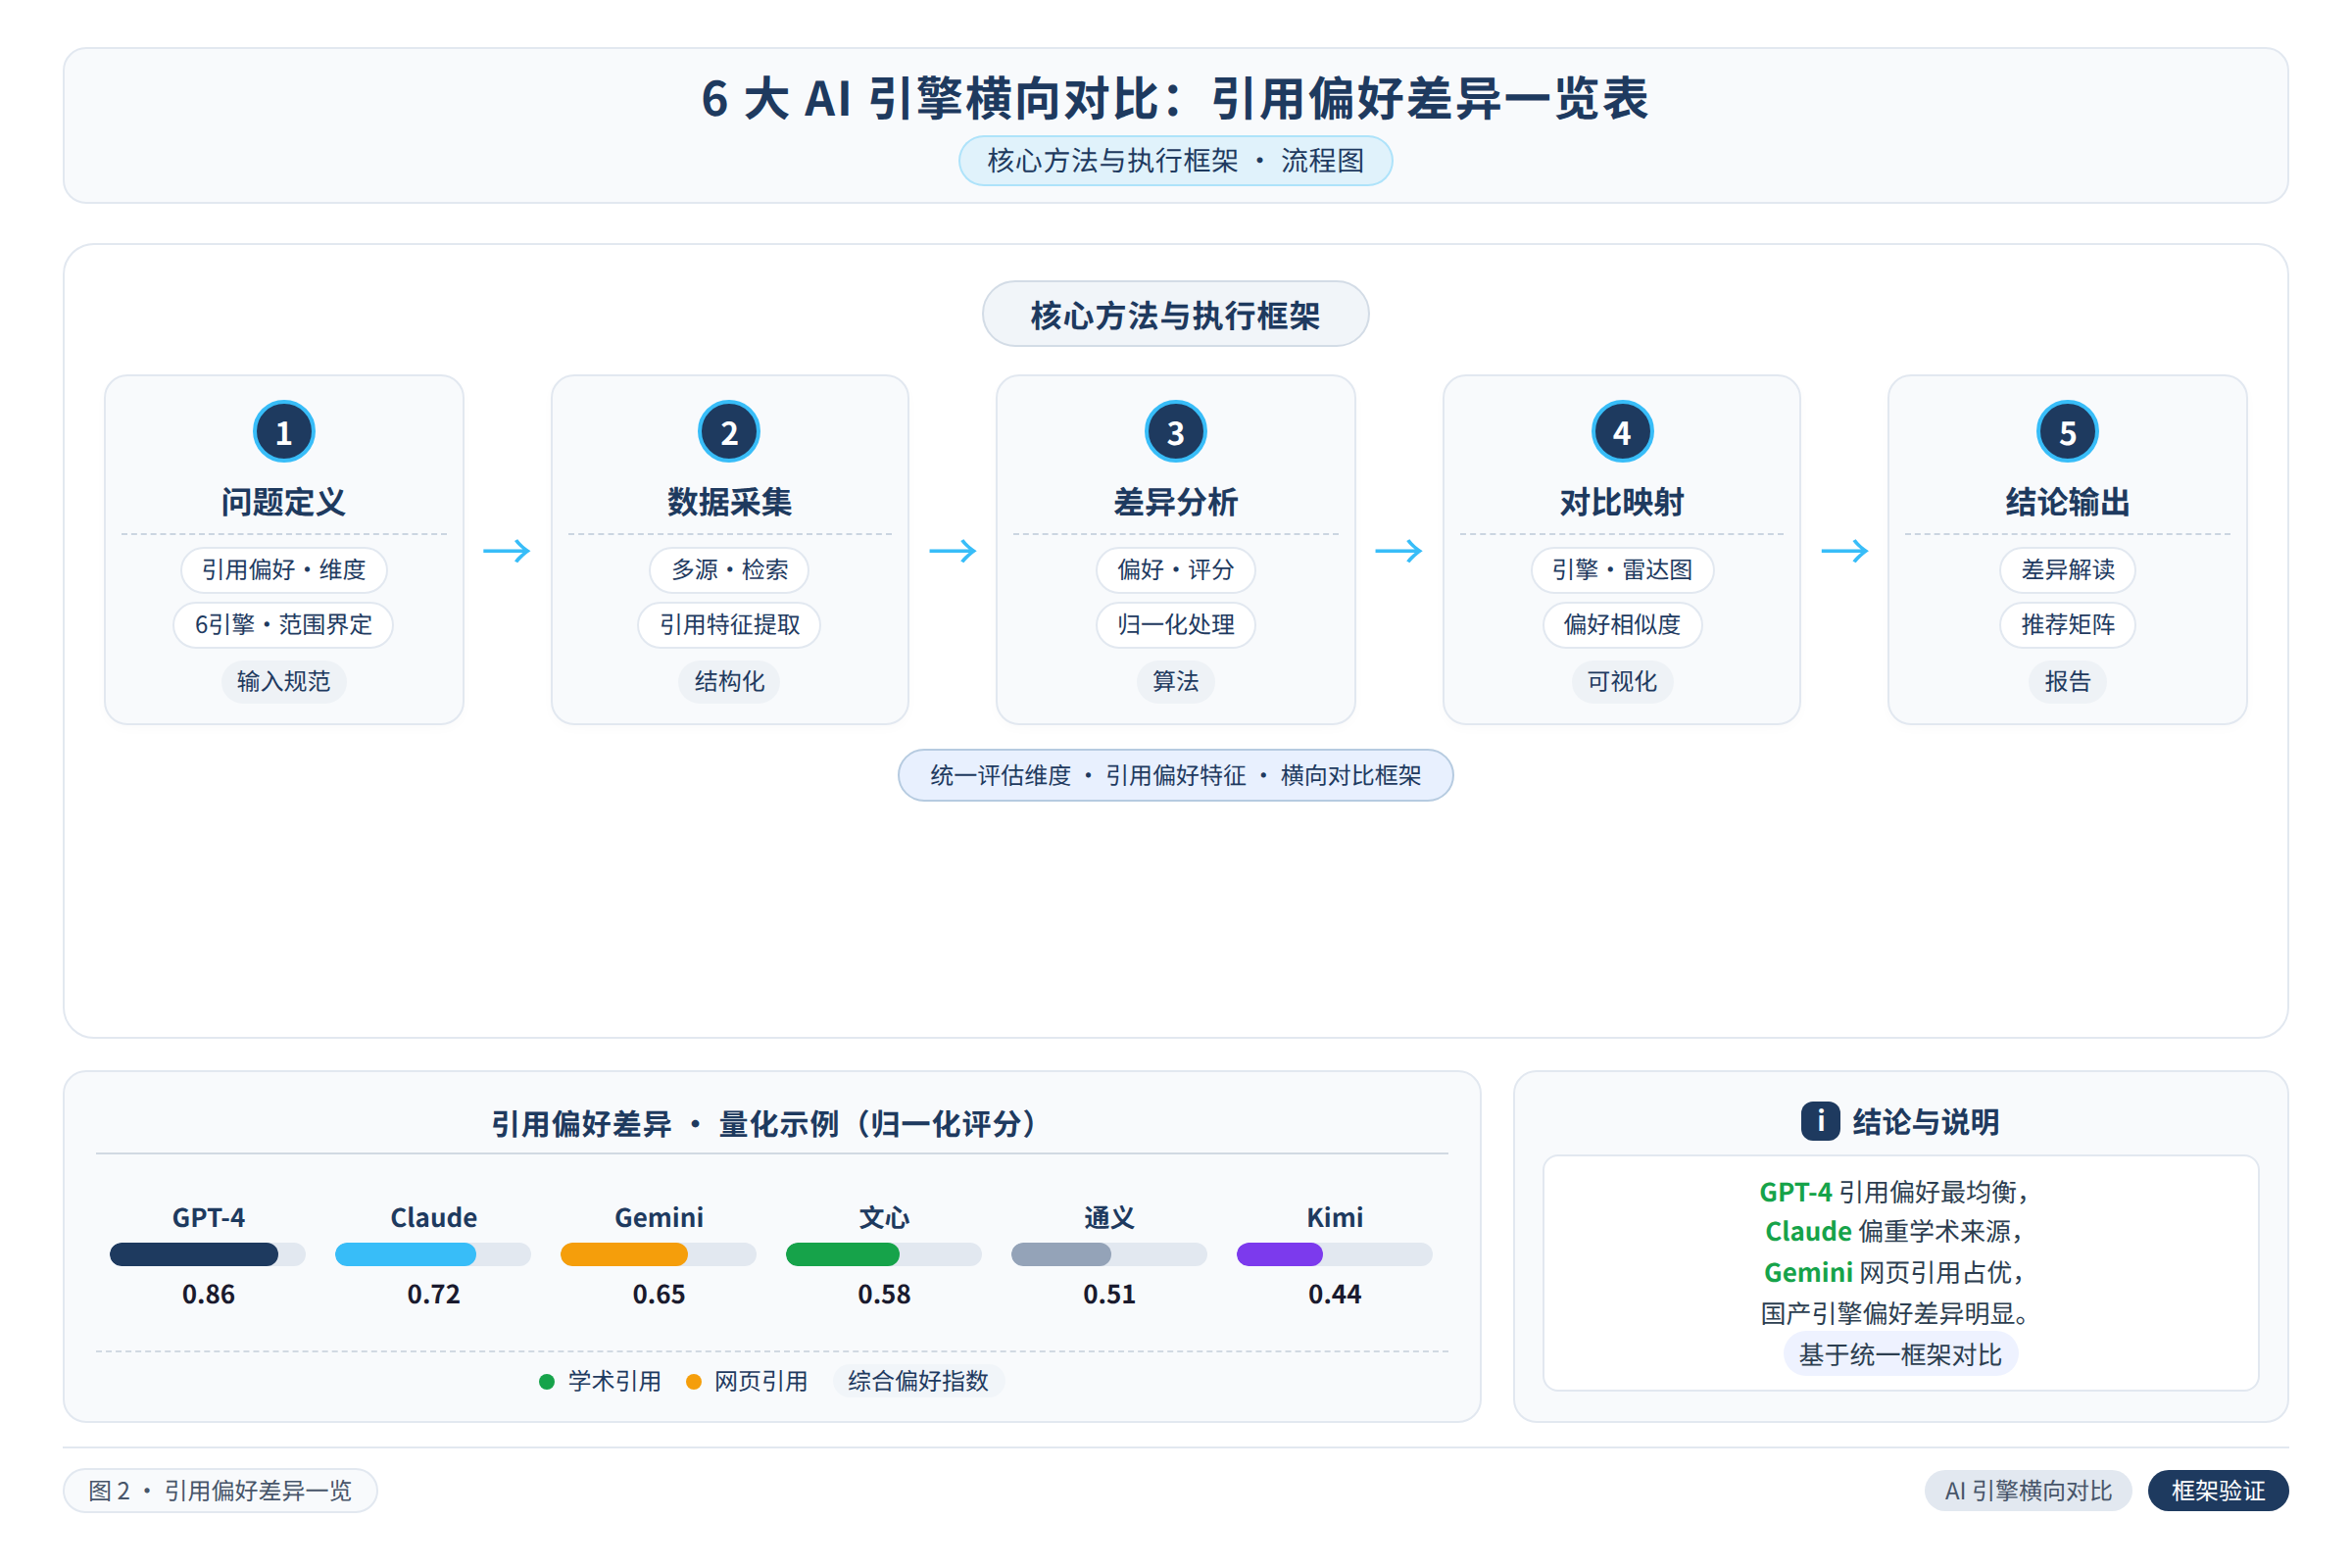Screen dimensions: 2352x1568
Task: Click the 0.72 score value
Action: 433,1294
